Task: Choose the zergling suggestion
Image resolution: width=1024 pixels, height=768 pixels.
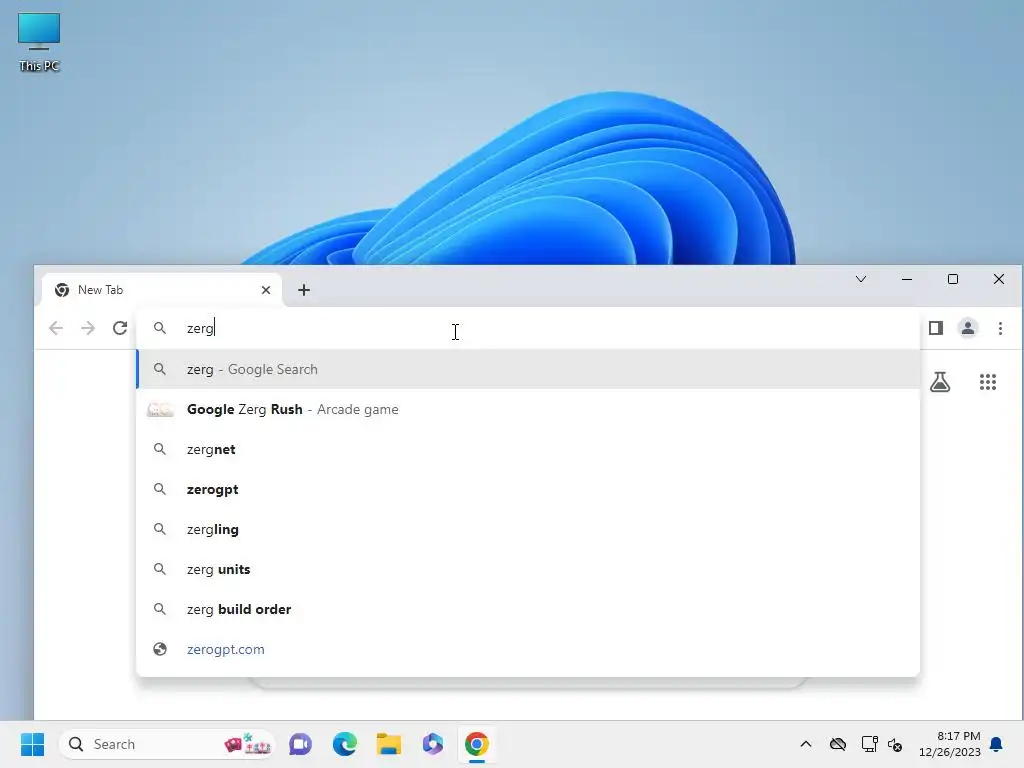Action: [x=528, y=529]
